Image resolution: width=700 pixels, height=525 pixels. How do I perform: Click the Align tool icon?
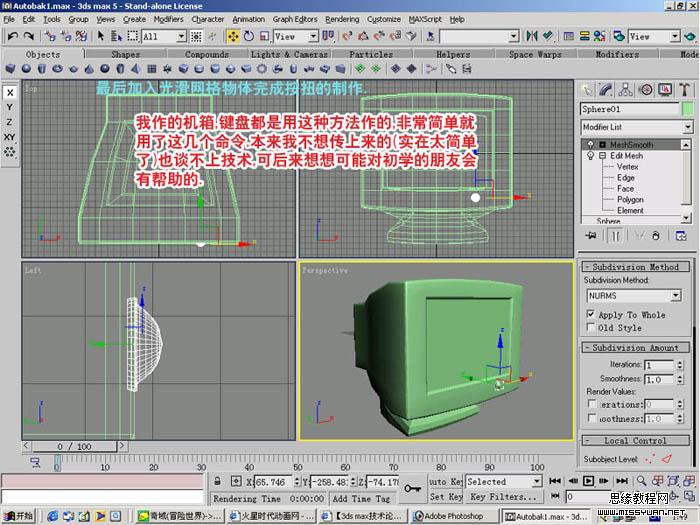click(x=548, y=36)
